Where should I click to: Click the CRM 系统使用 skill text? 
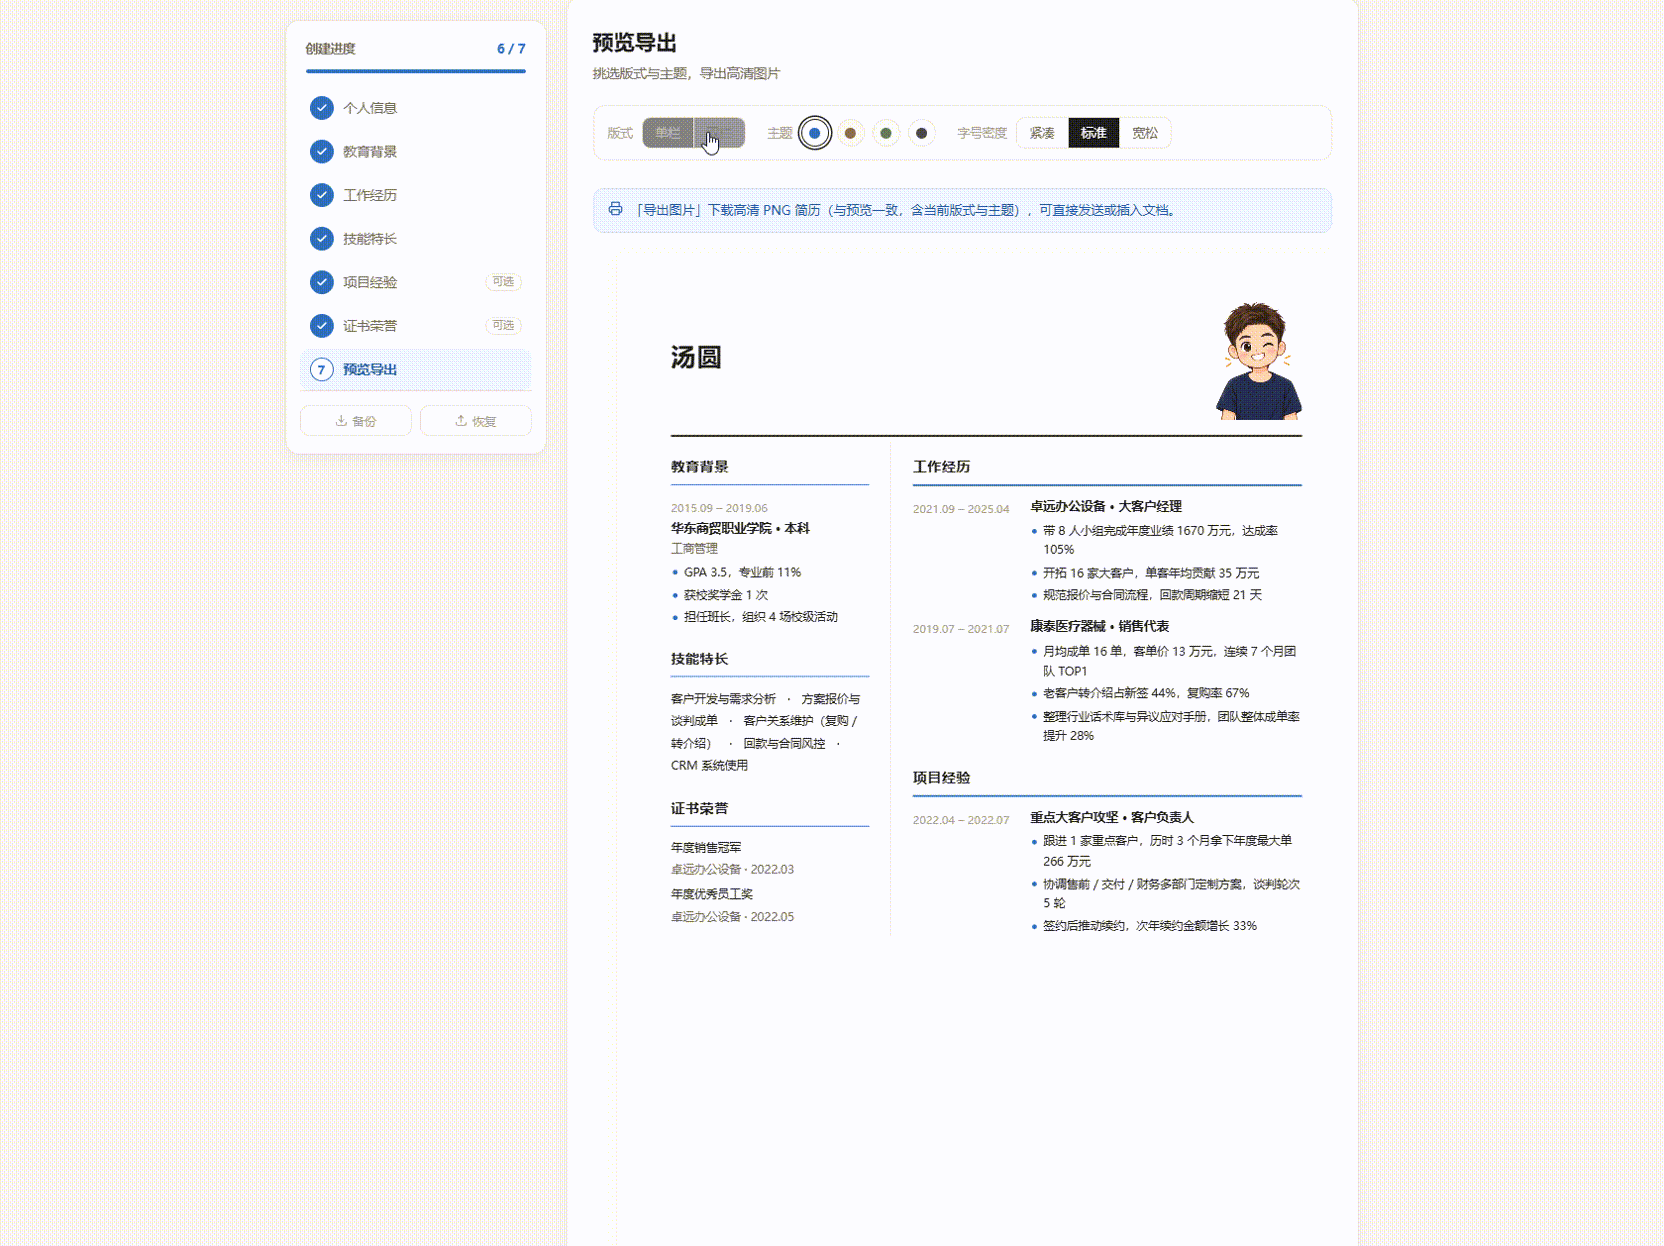point(709,766)
